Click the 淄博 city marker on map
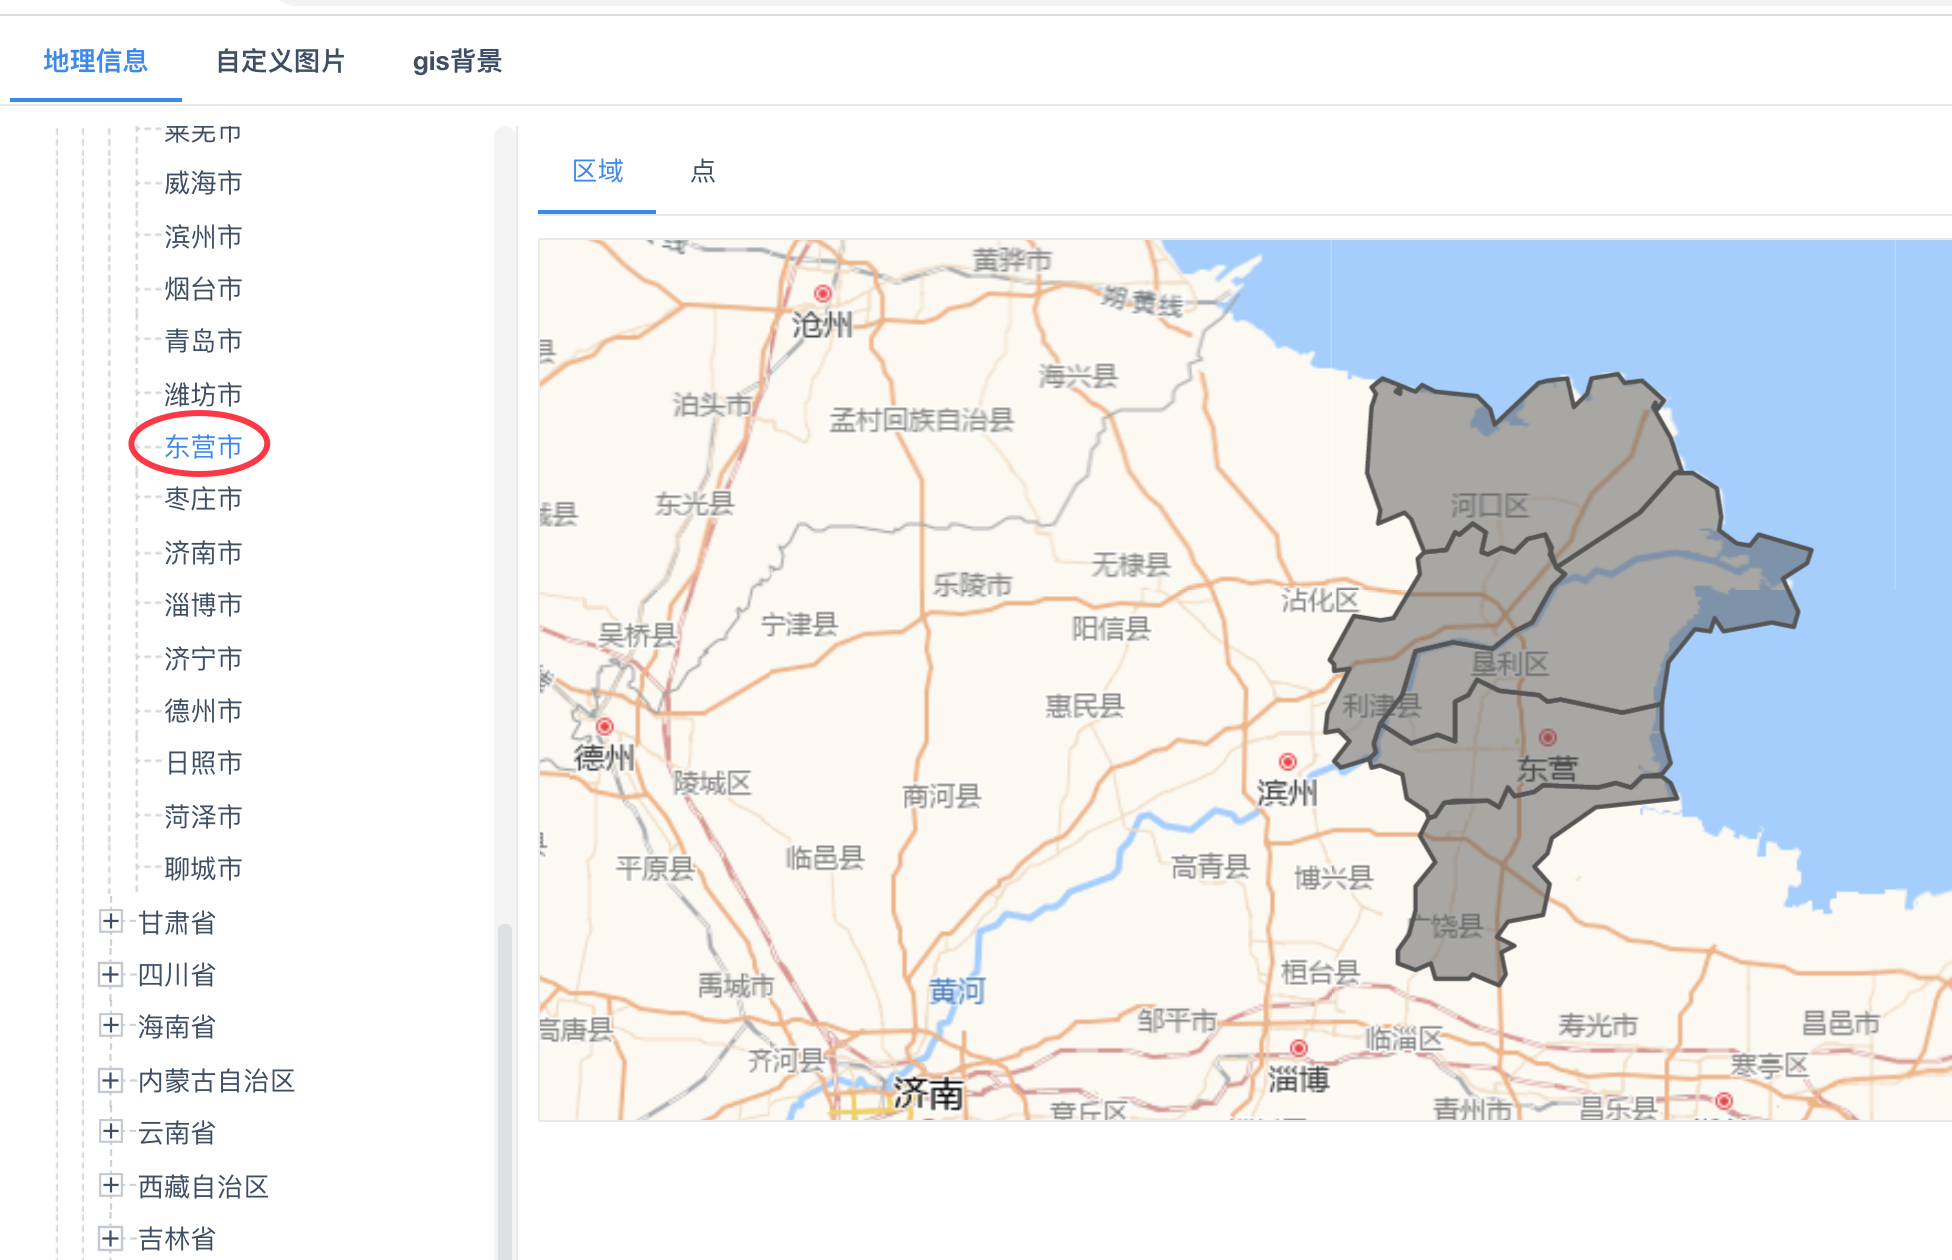This screenshot has width=1952, height=1260. click(1298, 1048)
